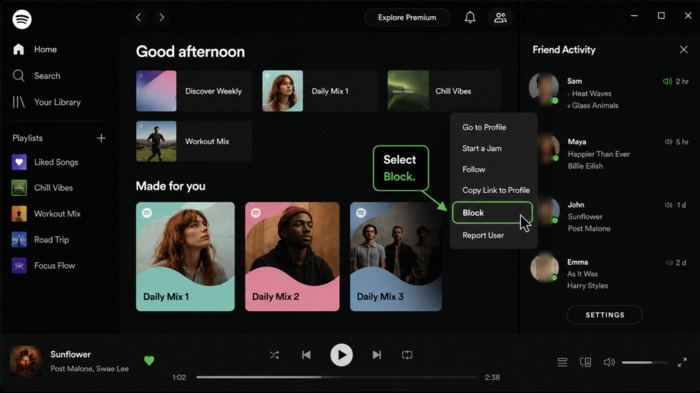Open Harry Styles artist link
The width and height of the screenshot is (700, 393).
(x=588, y=286)
